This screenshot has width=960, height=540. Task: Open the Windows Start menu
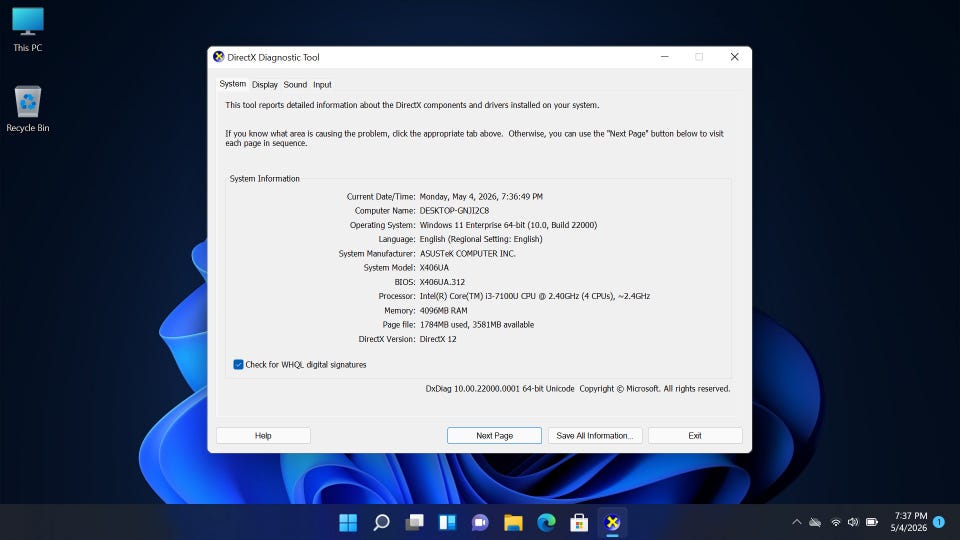click(x=348, y=522)
